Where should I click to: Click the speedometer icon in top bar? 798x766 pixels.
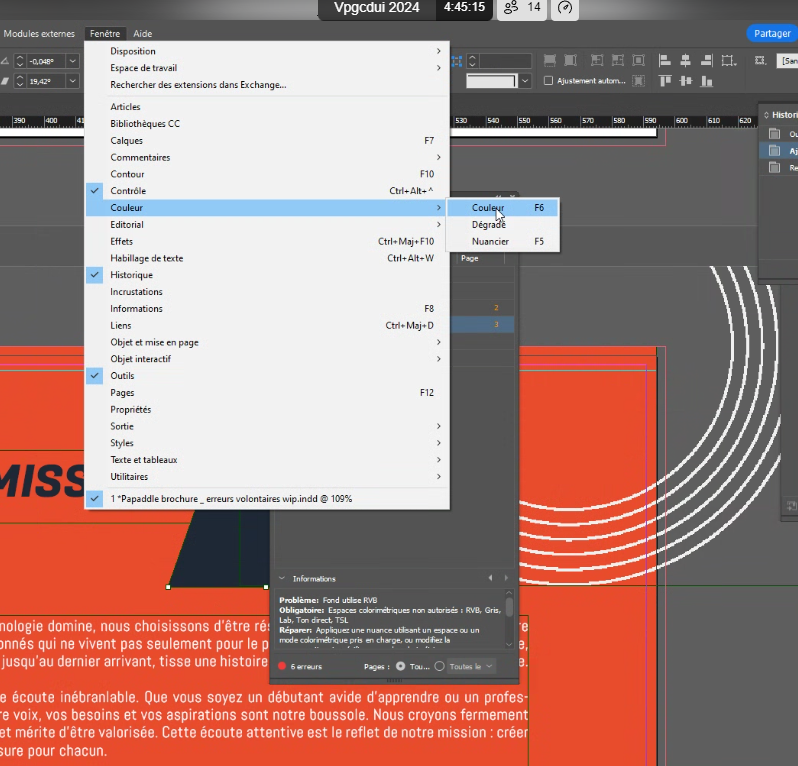(x=565, y=8)
